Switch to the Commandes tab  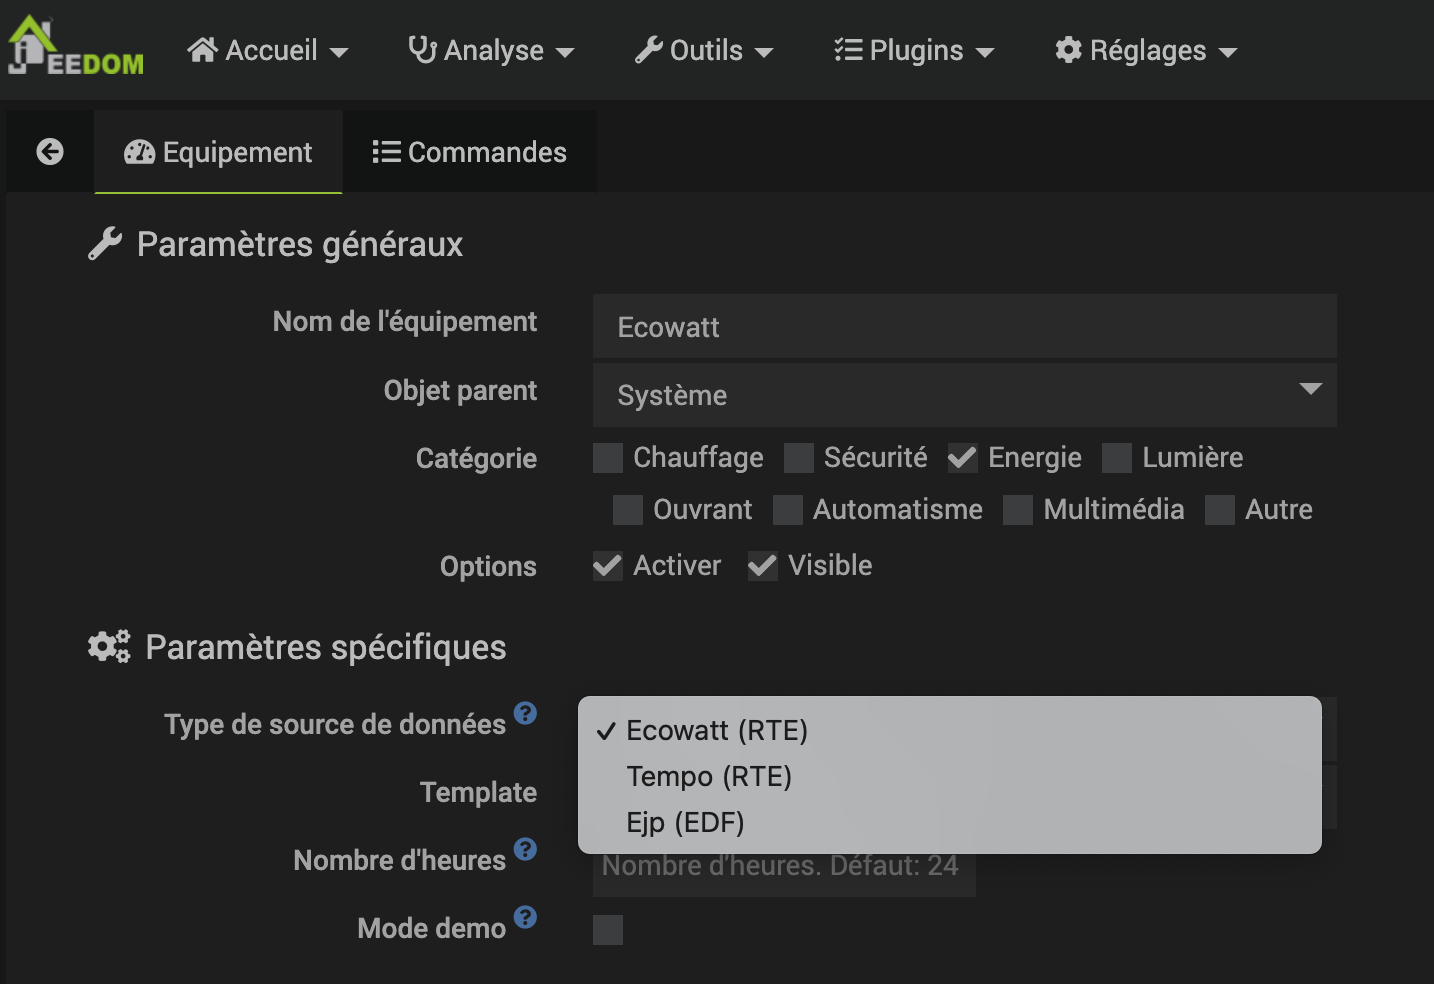click(x=469, y=152)
